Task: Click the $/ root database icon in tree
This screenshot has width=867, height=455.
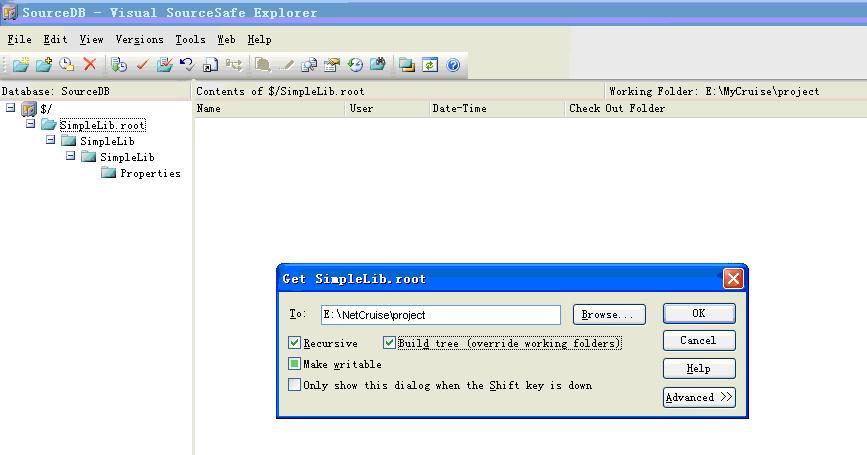Action: coord(29,109)
